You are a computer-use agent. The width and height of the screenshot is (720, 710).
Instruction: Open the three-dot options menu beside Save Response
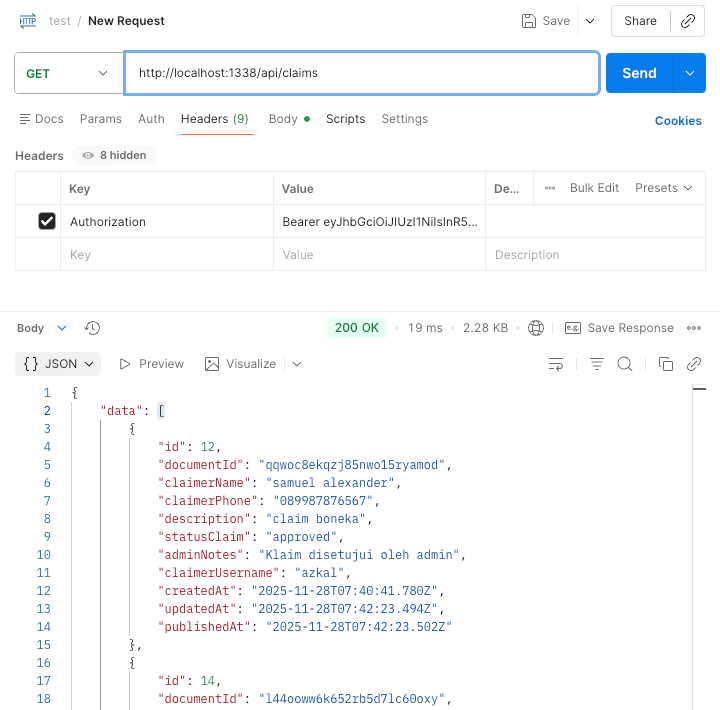point(694,328)
